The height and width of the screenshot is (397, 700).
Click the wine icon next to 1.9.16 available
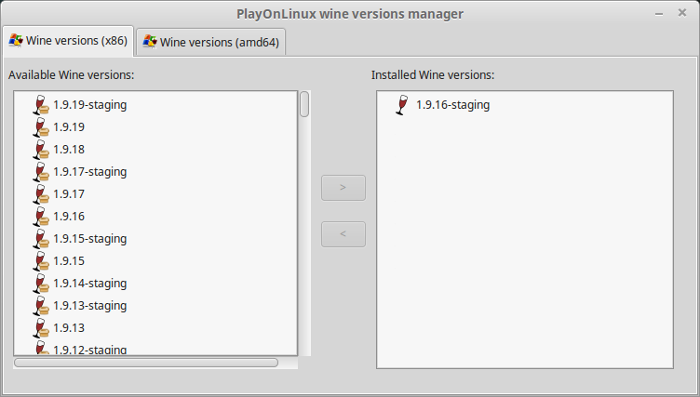click(41, 217)
